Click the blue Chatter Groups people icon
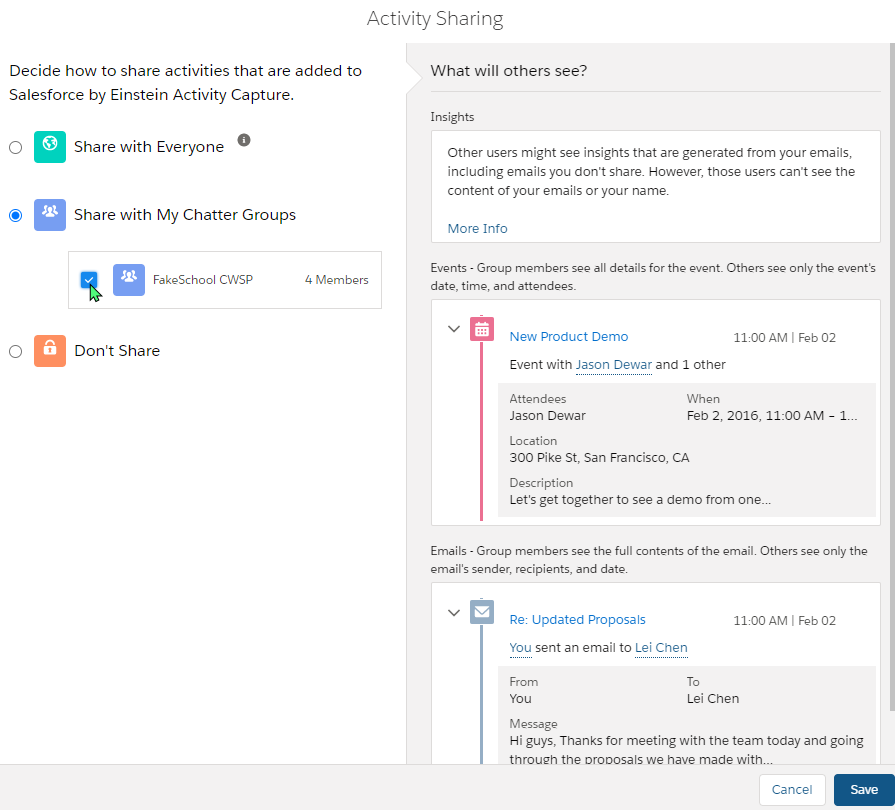The image size is (895, 810). coord(50,215)
